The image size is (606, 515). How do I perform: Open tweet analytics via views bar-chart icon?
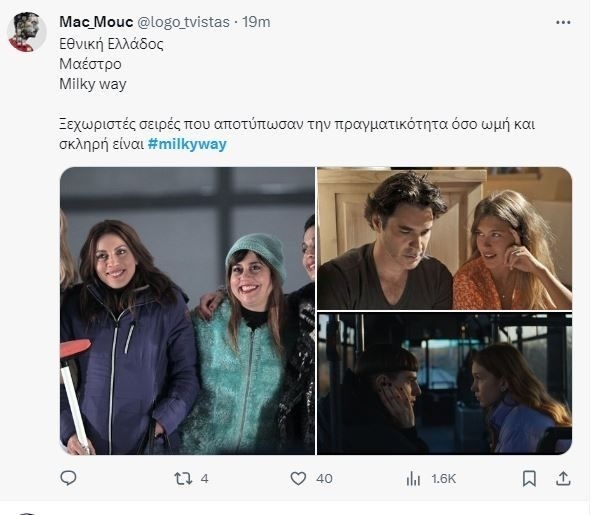(410, 479)
